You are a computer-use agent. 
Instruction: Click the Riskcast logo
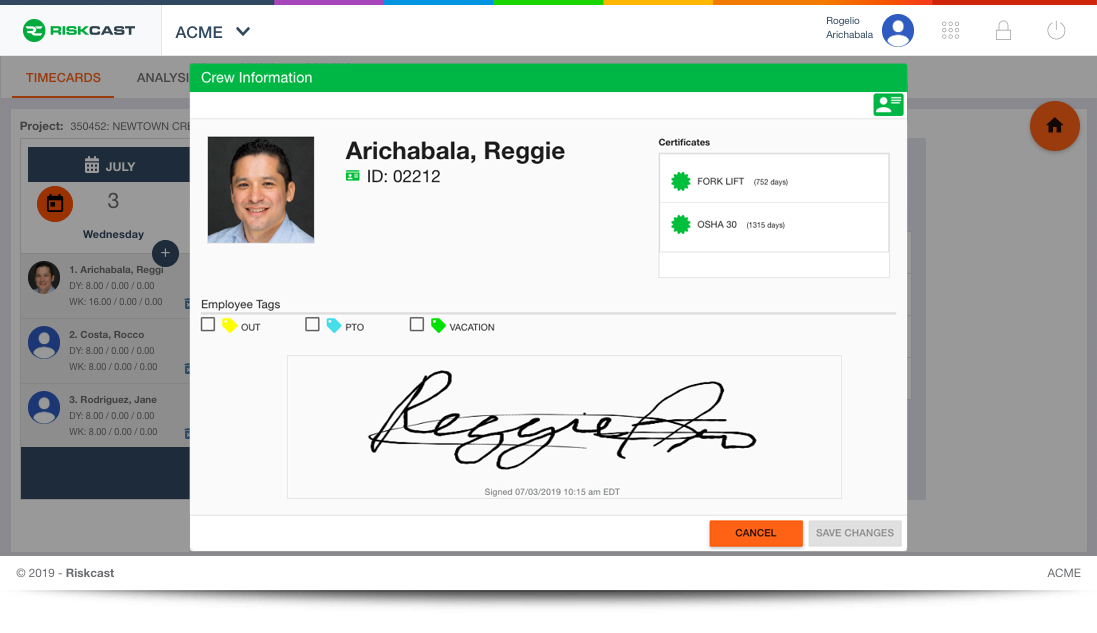click(x=79, y=31)
